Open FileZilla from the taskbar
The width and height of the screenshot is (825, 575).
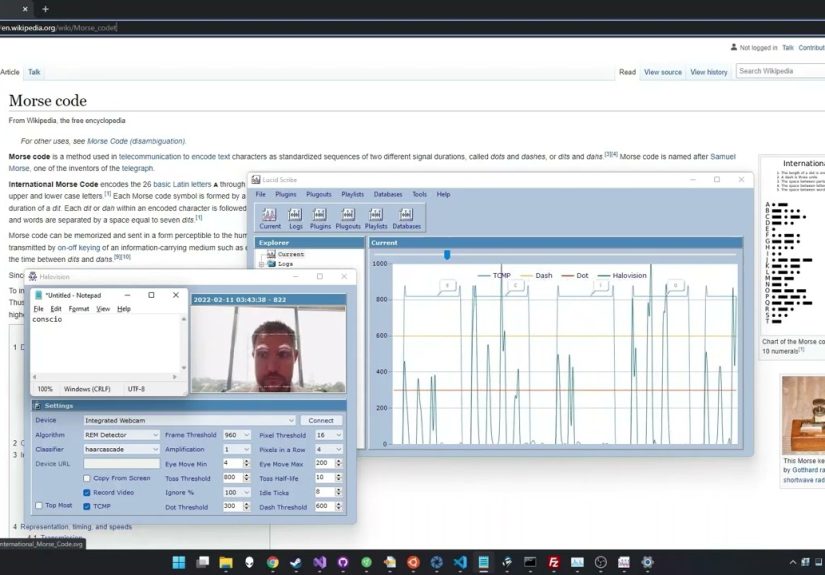coord(554,562)
